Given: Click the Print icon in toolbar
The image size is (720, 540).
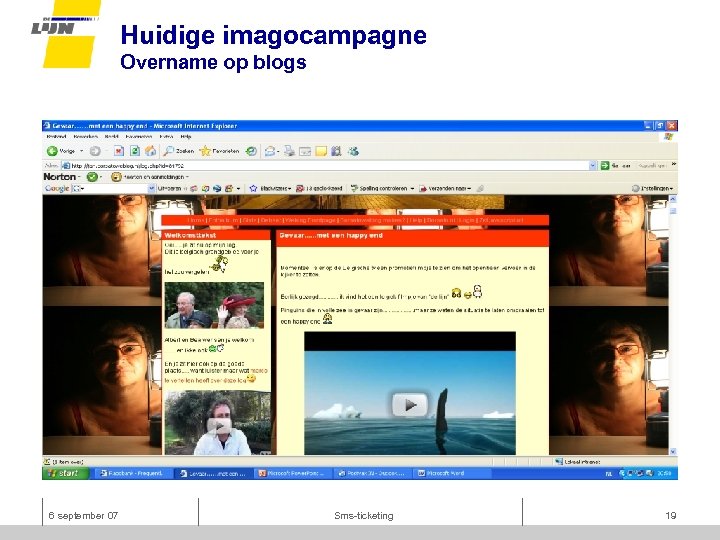Looking at the screenshot, I should point(289,151).
